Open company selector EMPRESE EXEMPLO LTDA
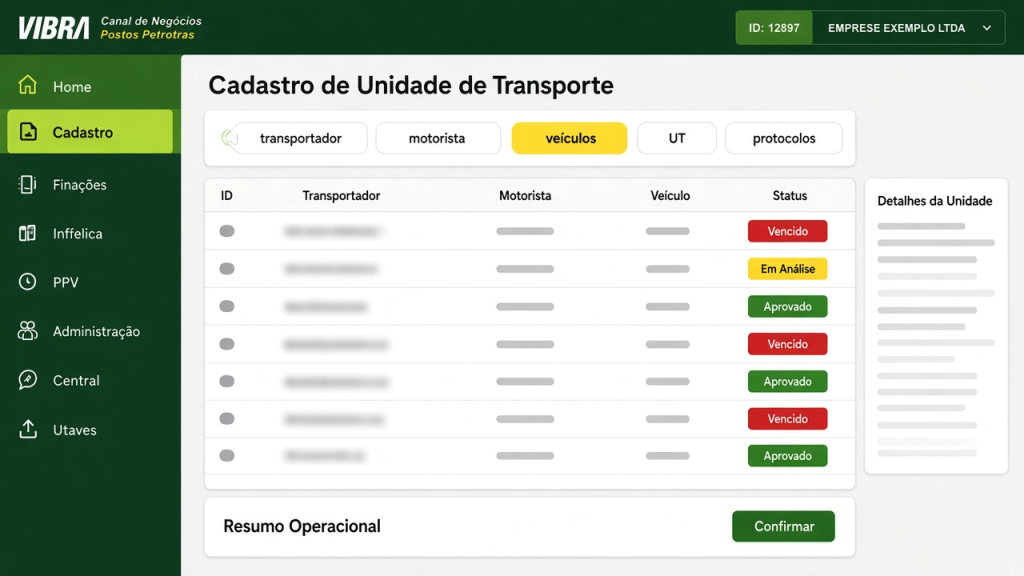The height and width of the screenshot is (576, 1024). (x=908, y=28)
